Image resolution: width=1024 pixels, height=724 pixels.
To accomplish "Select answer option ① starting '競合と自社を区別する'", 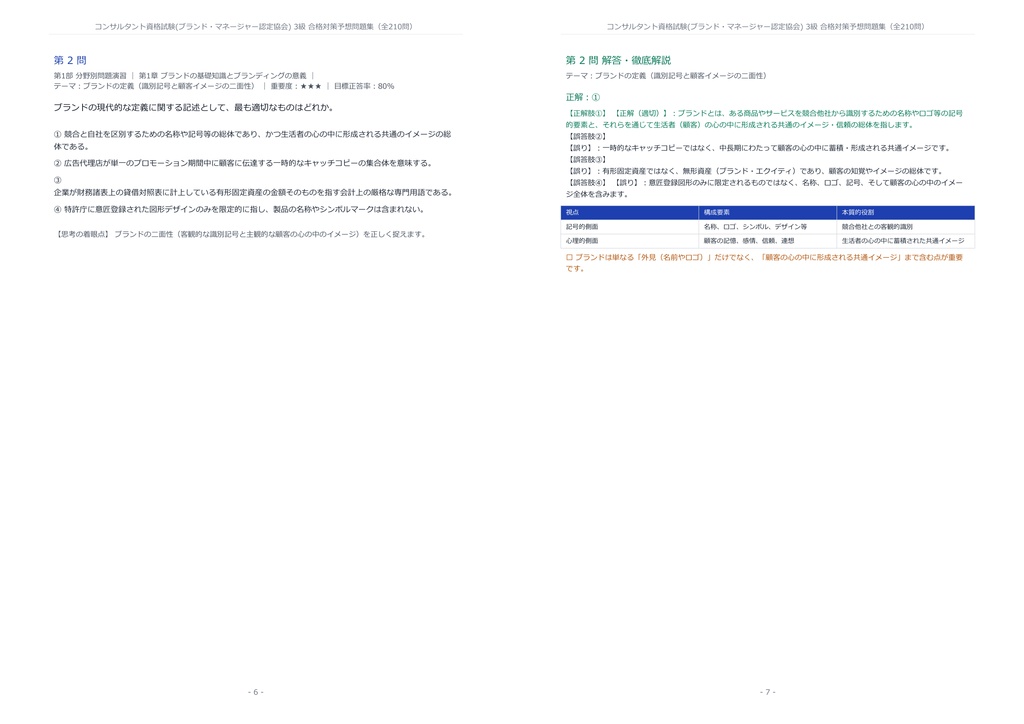I will click(252, 140).
